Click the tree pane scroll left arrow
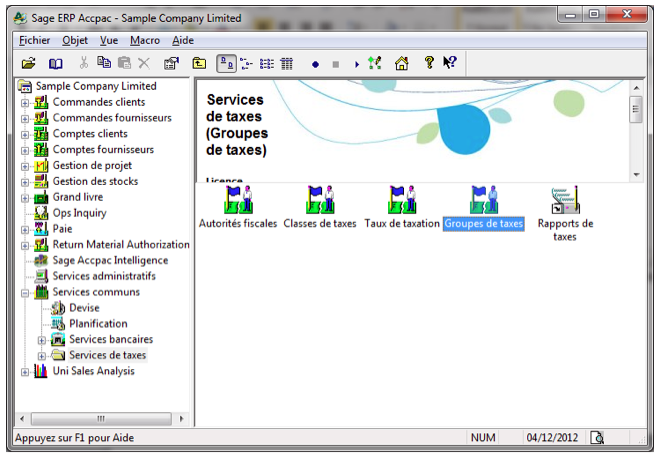 [x=22, y=419]
